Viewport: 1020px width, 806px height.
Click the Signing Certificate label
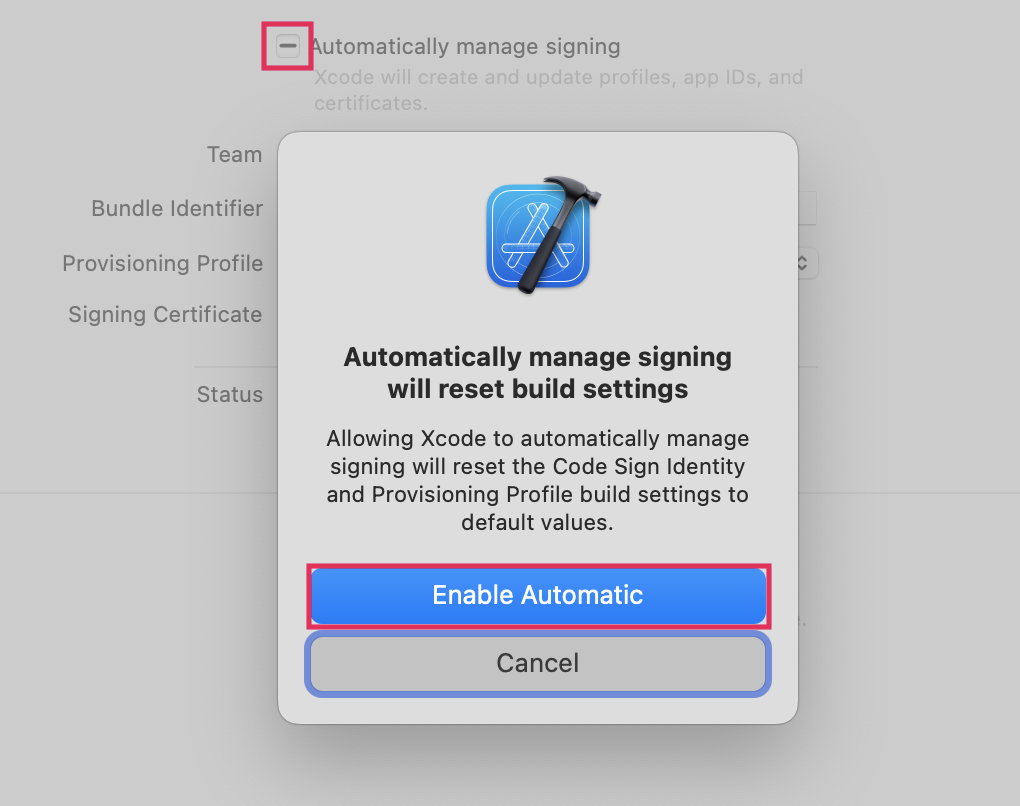point(165,315)
